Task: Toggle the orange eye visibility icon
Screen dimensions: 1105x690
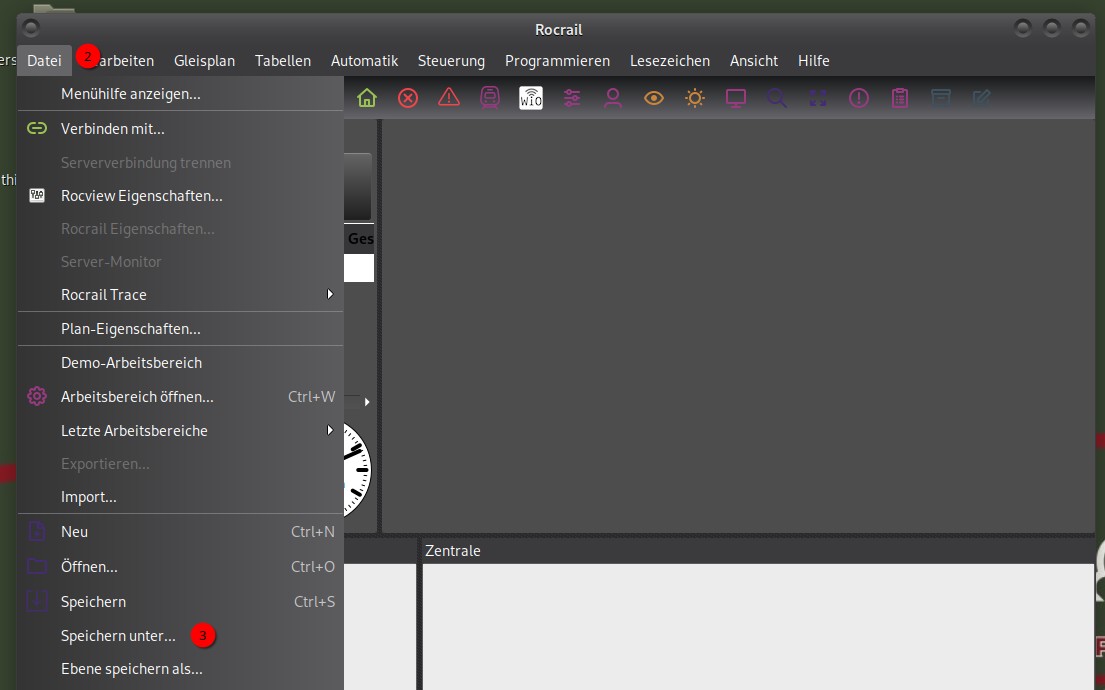Action: 654,98
